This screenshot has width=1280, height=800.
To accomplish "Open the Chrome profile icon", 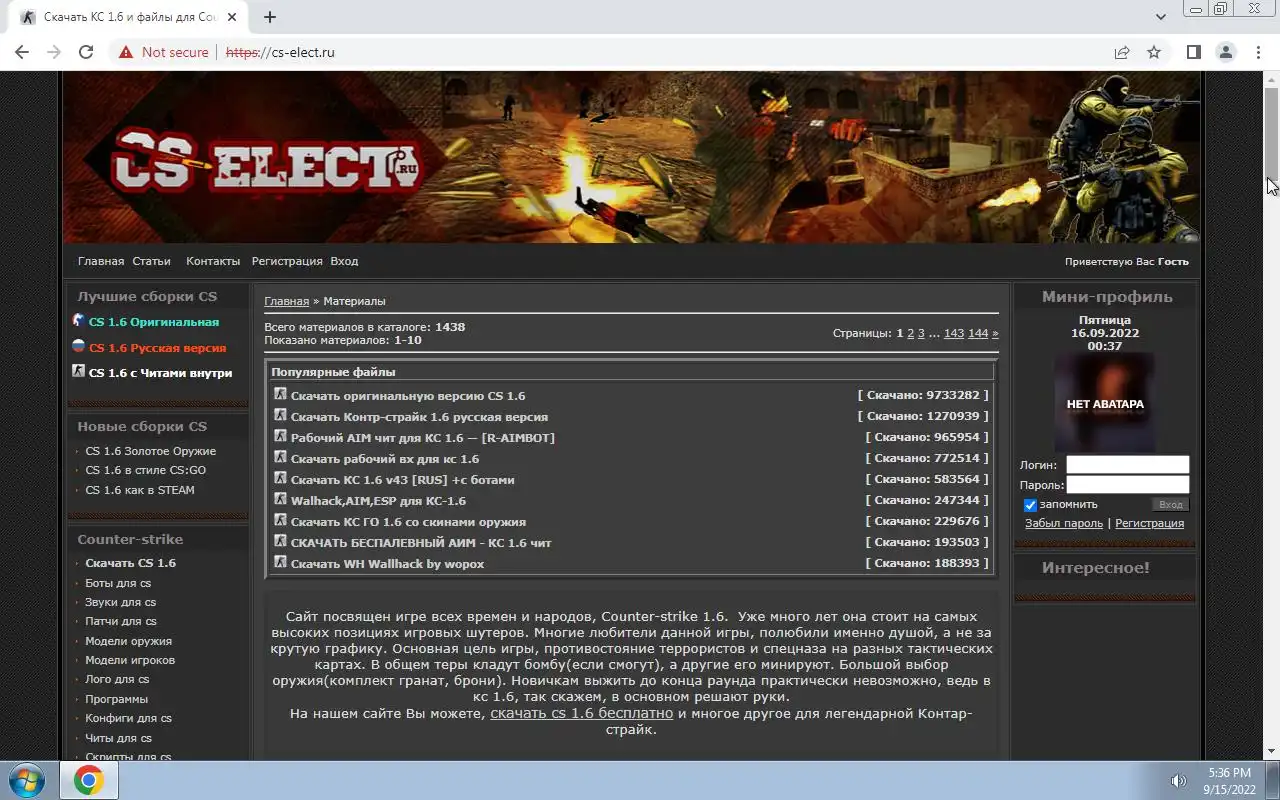I will [1225, 52].
